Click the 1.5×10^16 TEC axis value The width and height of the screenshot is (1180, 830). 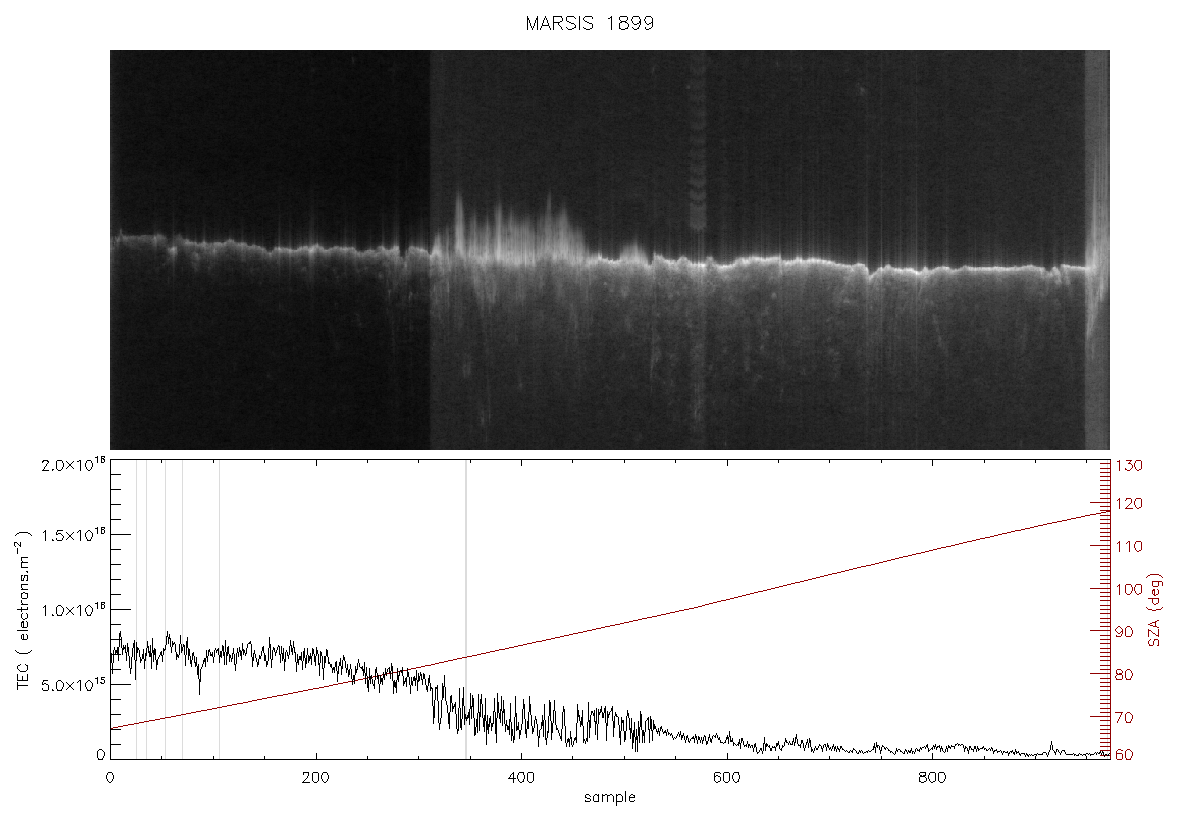[x=73, y=535]
